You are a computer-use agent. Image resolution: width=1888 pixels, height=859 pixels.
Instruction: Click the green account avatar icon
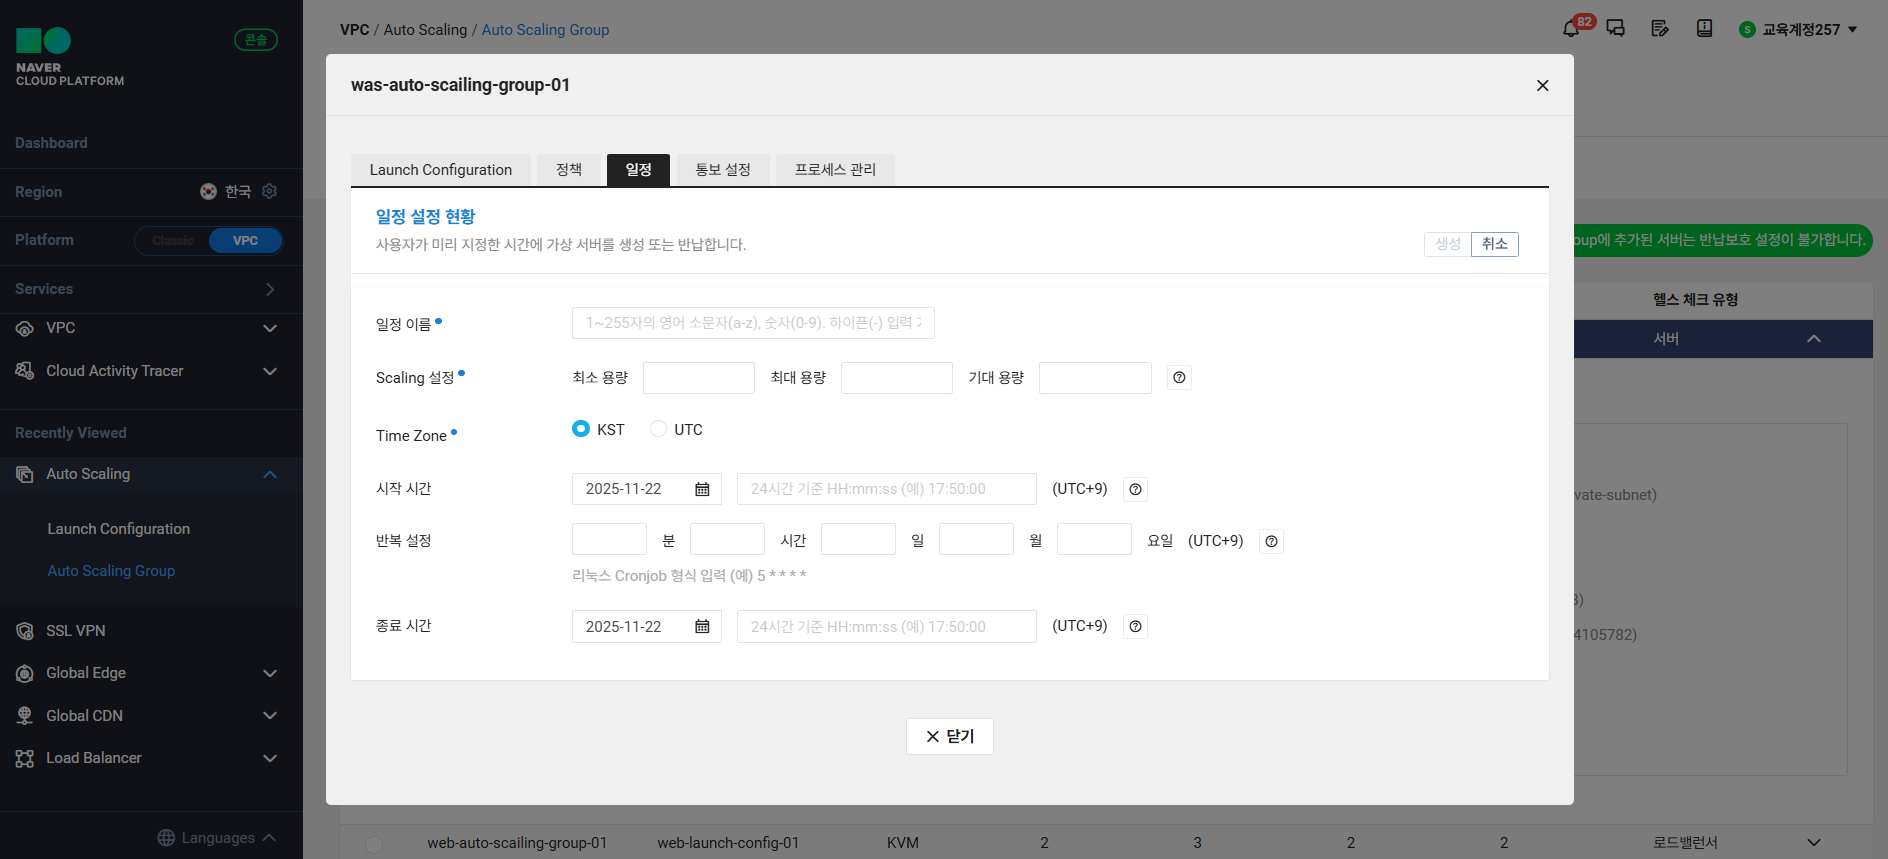coord(1748,30)
